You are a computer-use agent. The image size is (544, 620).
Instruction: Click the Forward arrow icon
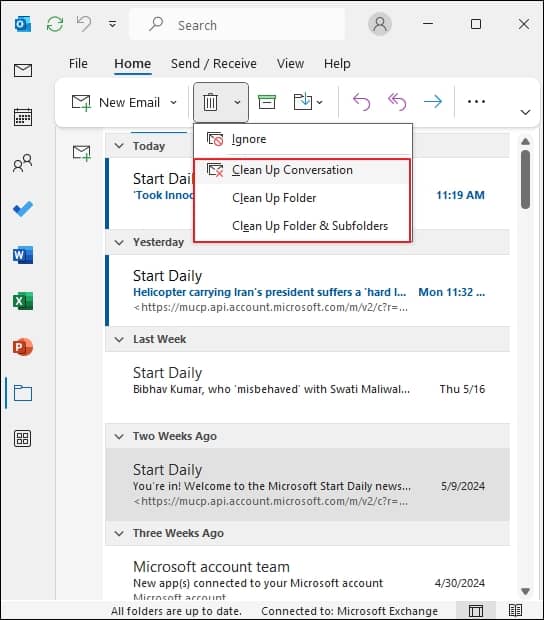pos(433,102)
